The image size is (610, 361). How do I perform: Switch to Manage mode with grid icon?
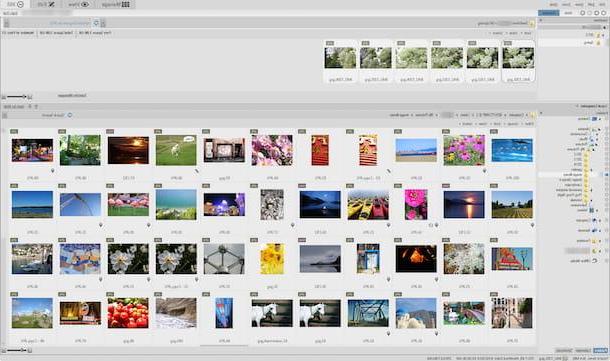(116, 4)
